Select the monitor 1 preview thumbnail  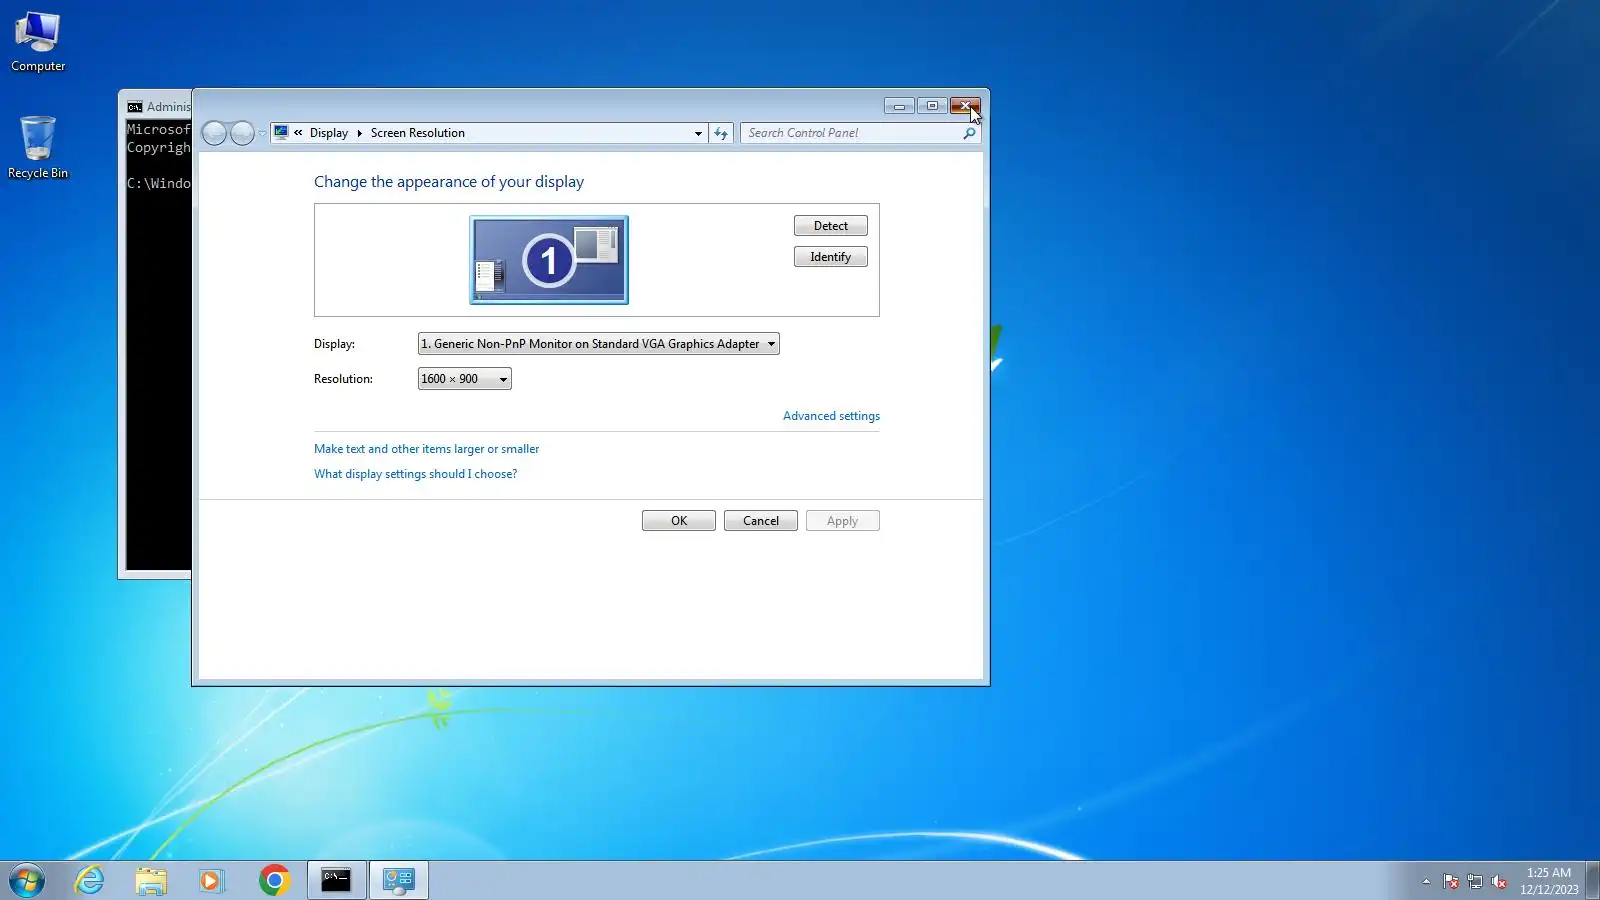[549, 260]
